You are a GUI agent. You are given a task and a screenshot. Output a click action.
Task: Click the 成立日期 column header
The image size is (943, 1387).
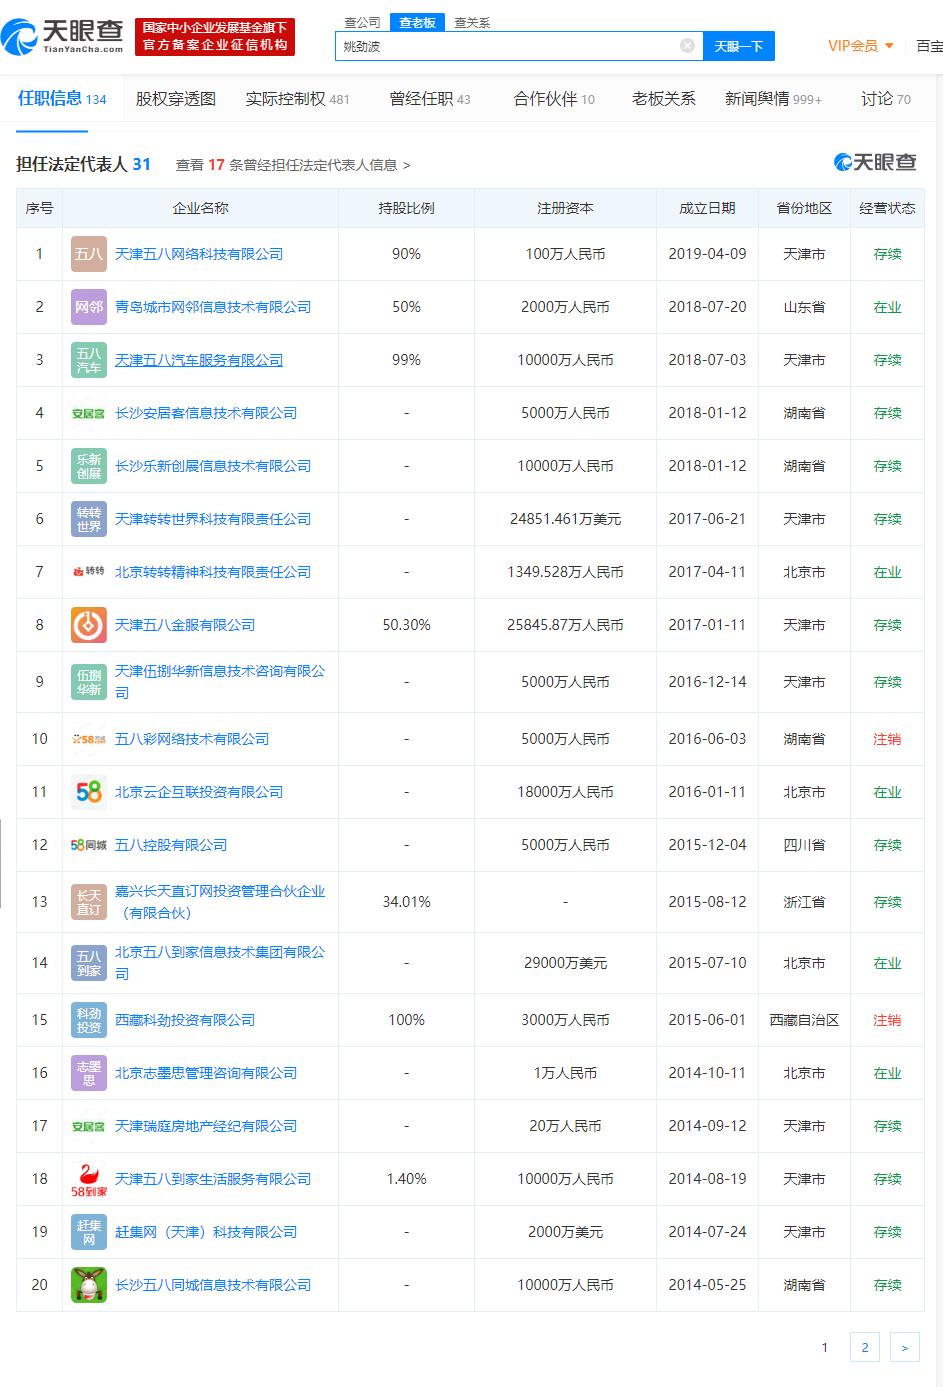[707, 208]
